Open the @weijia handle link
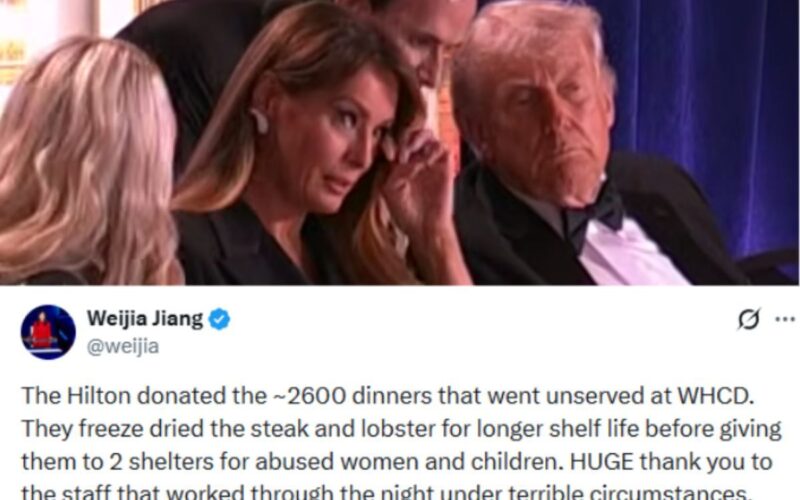The image size is (800, 500). click(123, 346)
